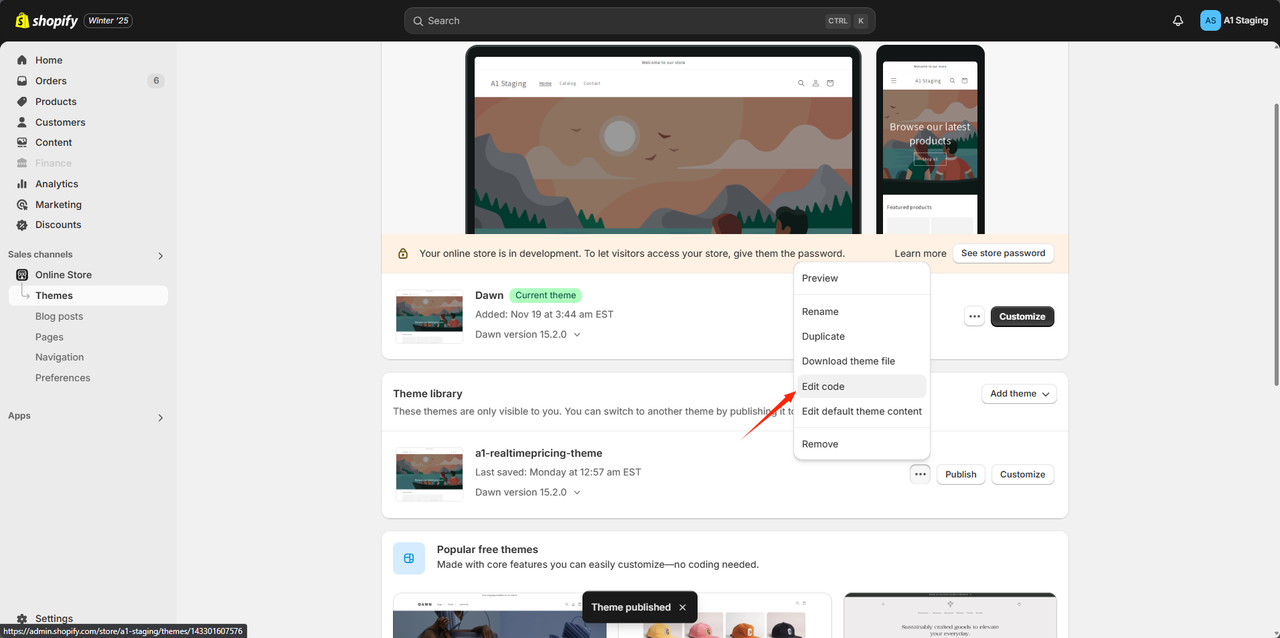The height and width of the screenshot is (638, 1280).
Task: Open the A1 Staging account menu
Action: point(1234,20)
